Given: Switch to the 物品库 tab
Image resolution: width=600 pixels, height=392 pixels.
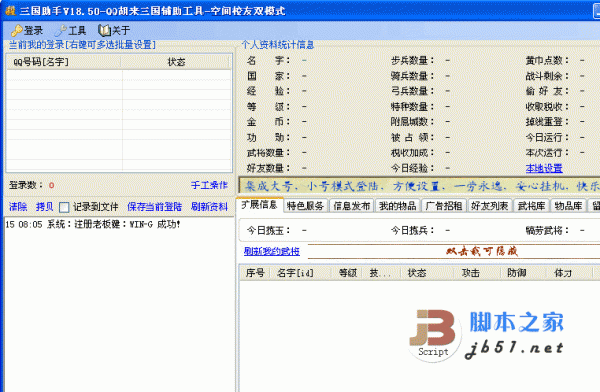Looking at the screenshot, I should (x=568, y=206).
